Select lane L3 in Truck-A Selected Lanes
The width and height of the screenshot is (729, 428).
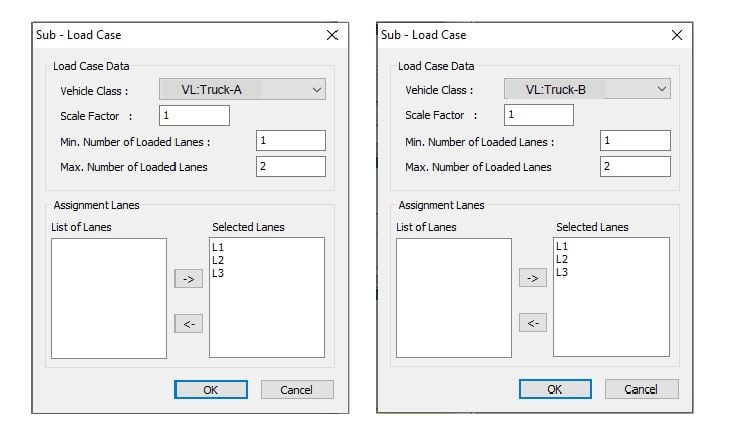click(217, 272)
